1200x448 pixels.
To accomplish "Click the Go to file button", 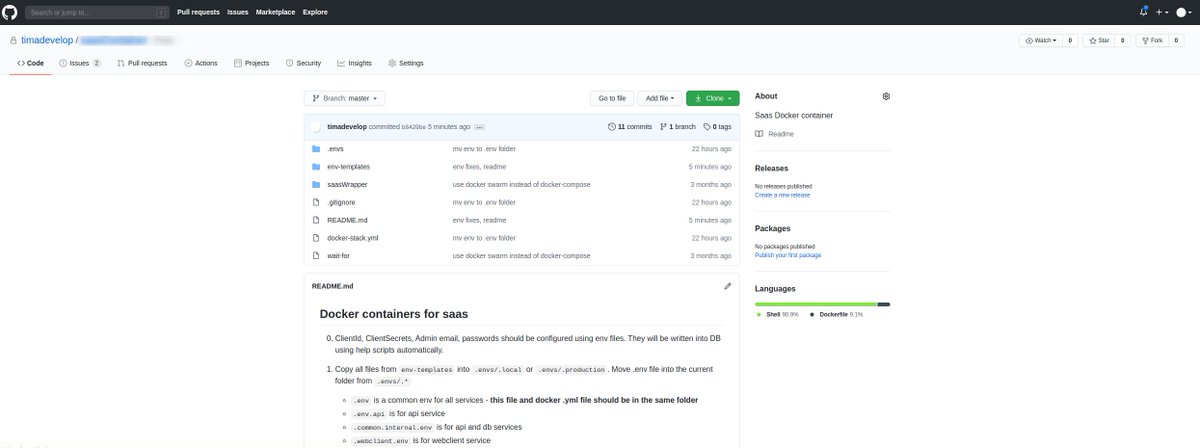I will point(612,98).
